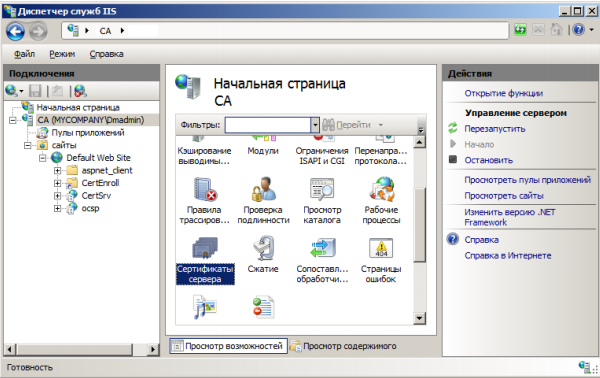The image size is (600, 378).
Task: Click Открытие функции action link
Action: point(504,93)
